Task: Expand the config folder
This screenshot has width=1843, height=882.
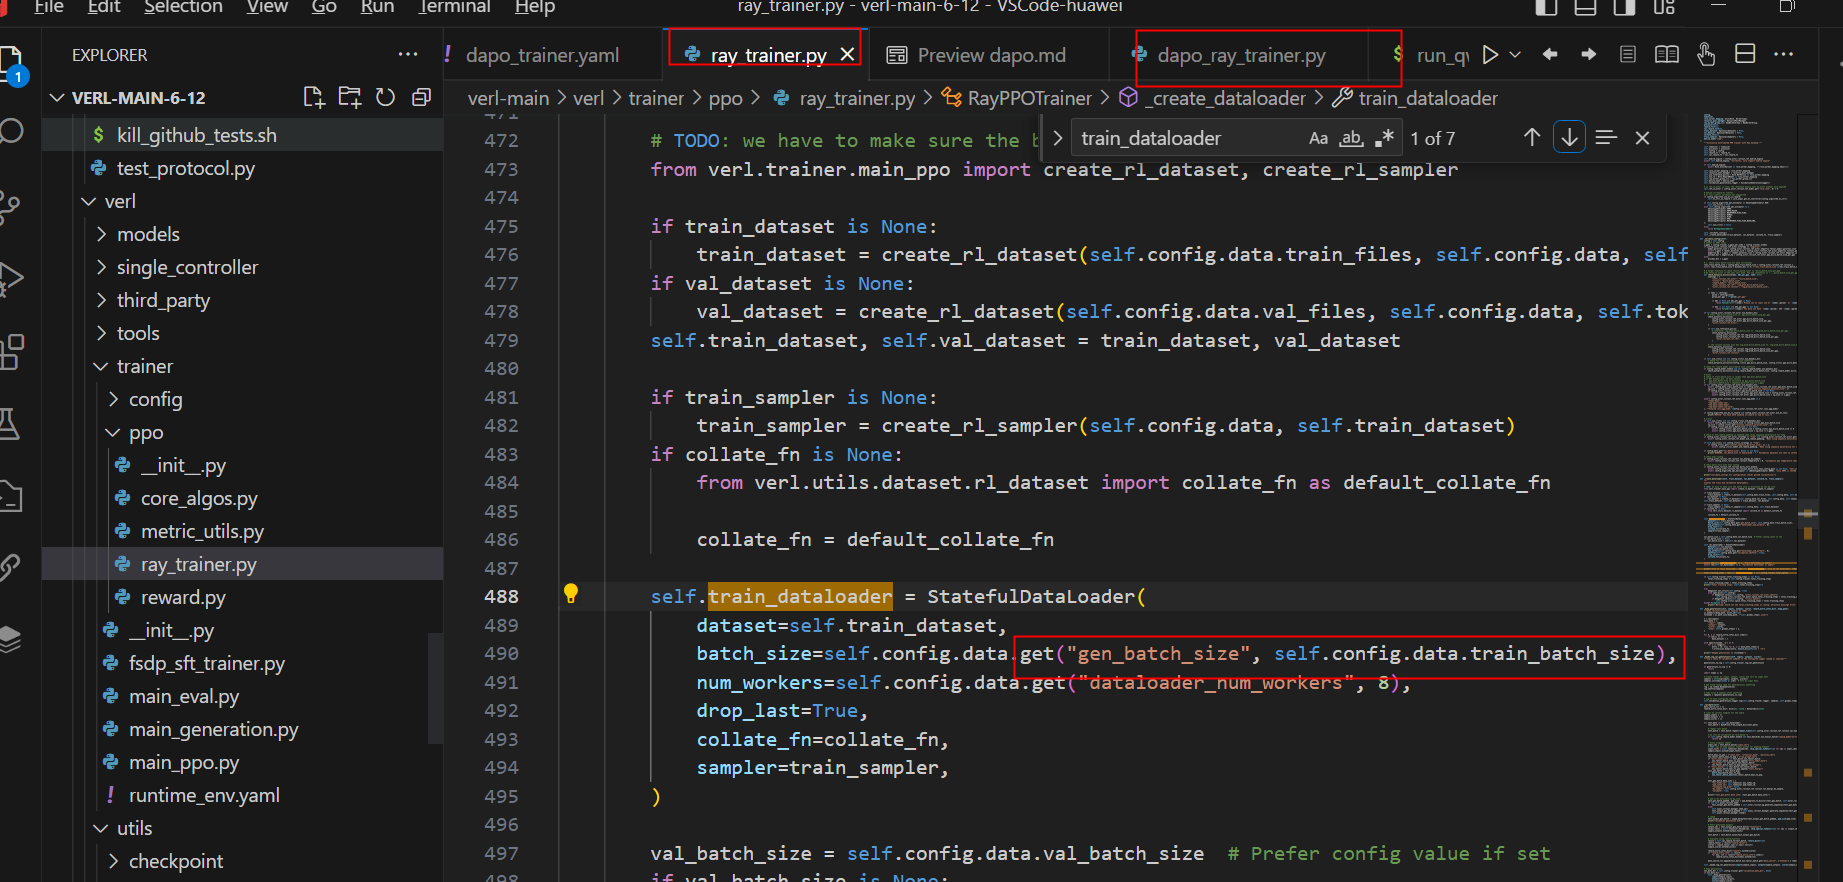Action: pos(113,399)
